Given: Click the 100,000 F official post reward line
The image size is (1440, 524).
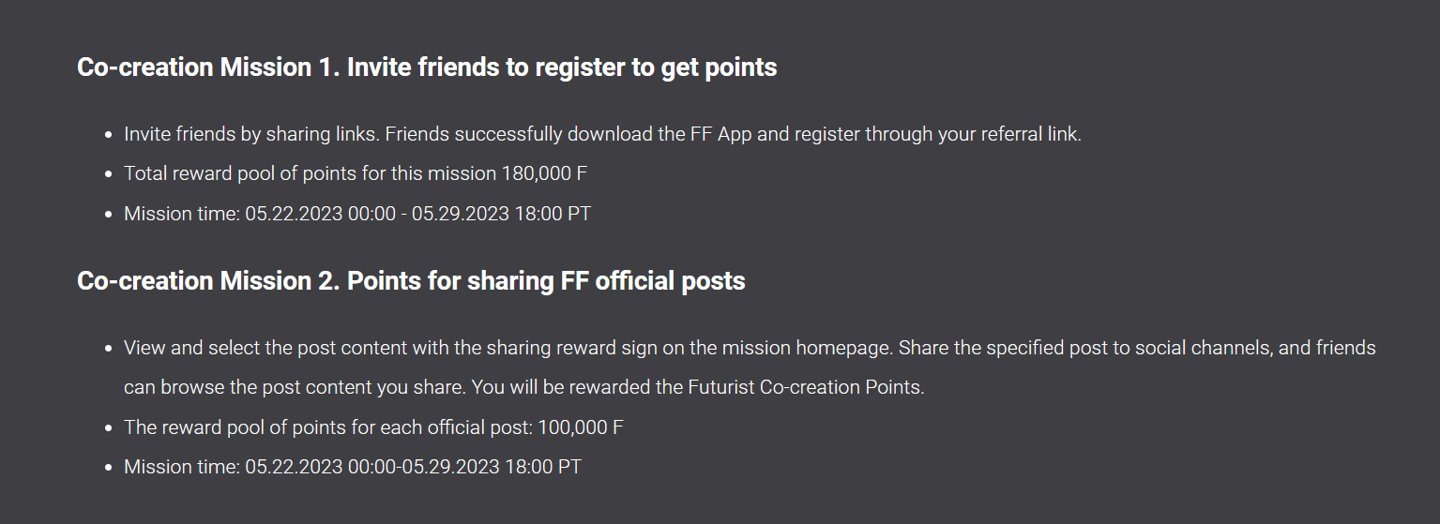Looking at the screenshot, I should pyautogui.click(x=373, y=428).
